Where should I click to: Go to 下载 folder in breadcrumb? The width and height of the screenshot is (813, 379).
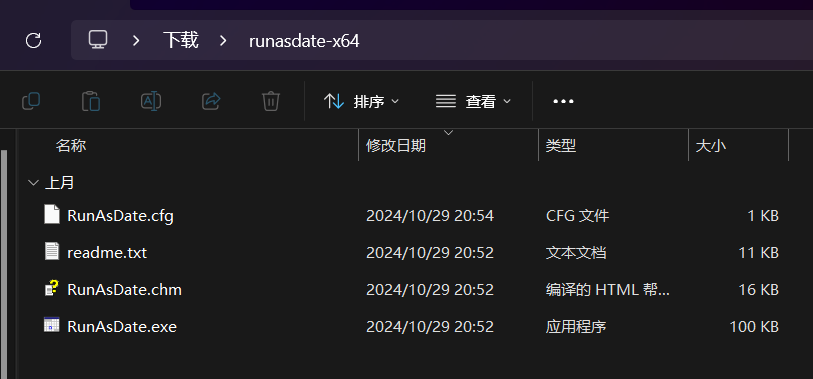180,40
